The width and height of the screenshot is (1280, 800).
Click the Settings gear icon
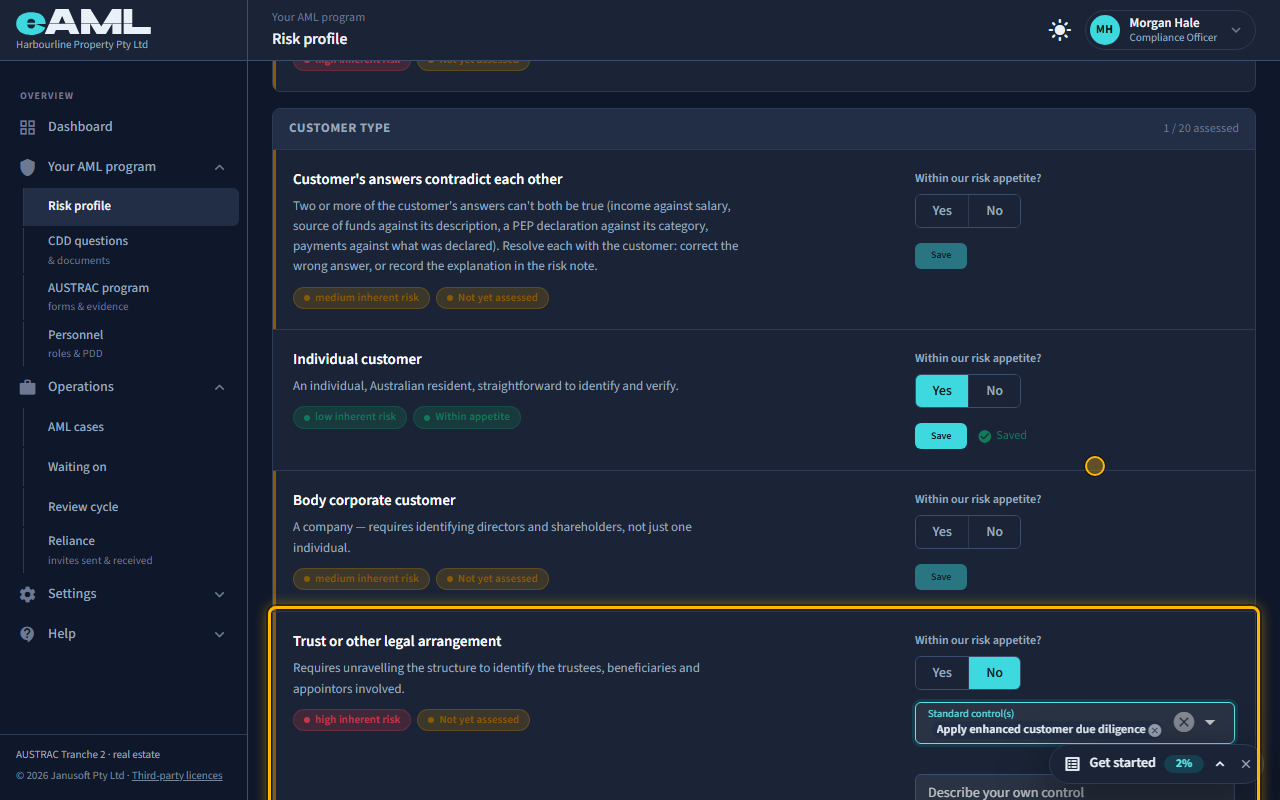(28, 594)
